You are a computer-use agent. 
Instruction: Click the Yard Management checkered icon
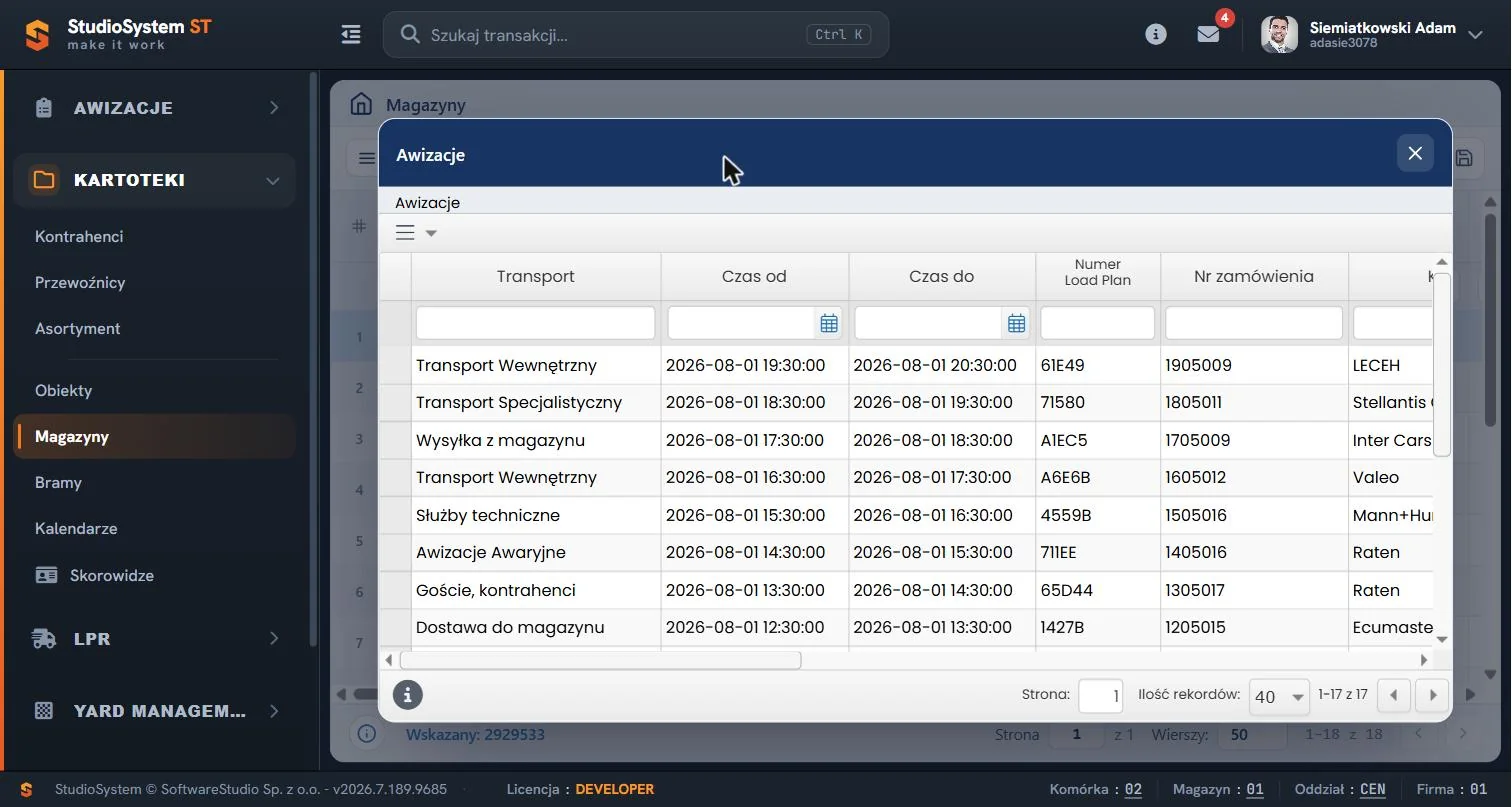coord(43,712)
